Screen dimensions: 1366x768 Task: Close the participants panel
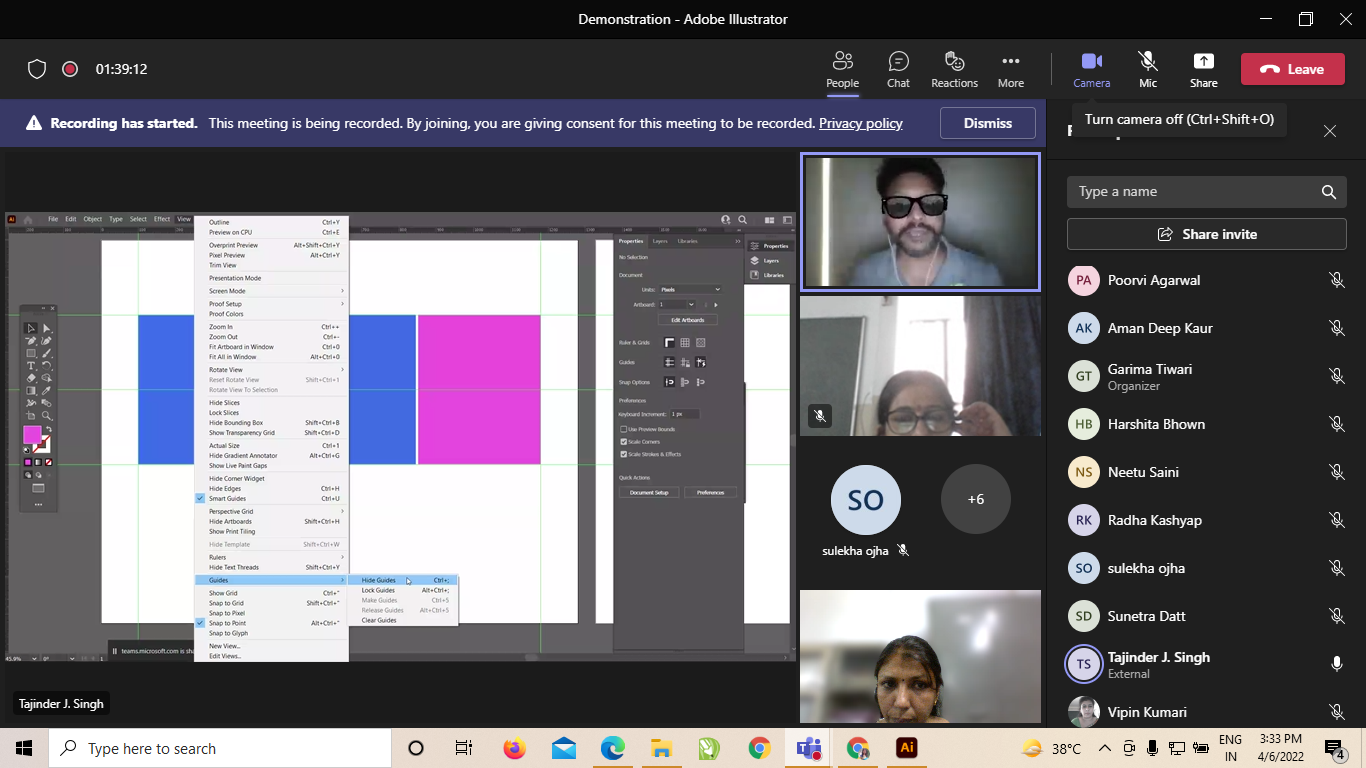point(1329,131)
